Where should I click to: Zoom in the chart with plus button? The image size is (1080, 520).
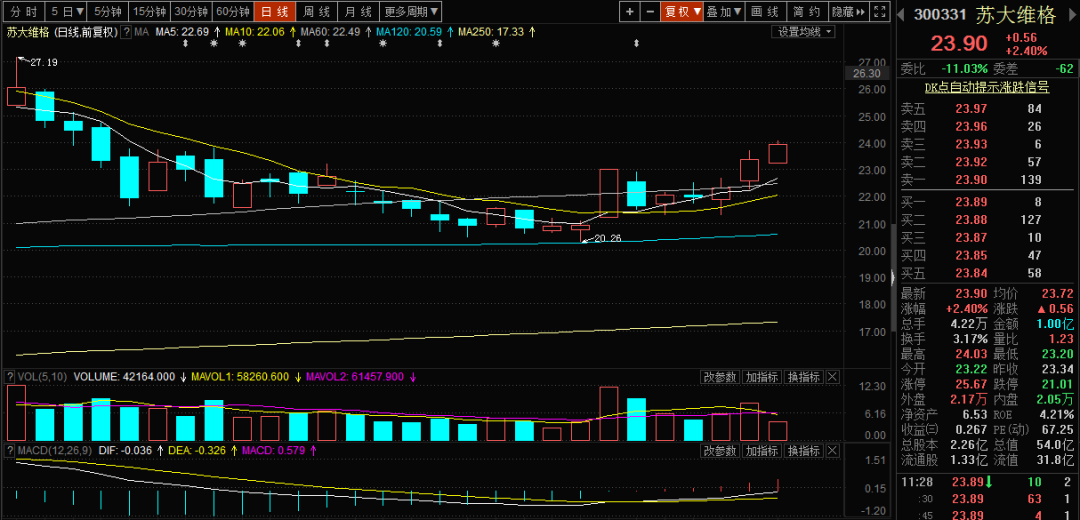pyautogui.click(x=629, y=12)
